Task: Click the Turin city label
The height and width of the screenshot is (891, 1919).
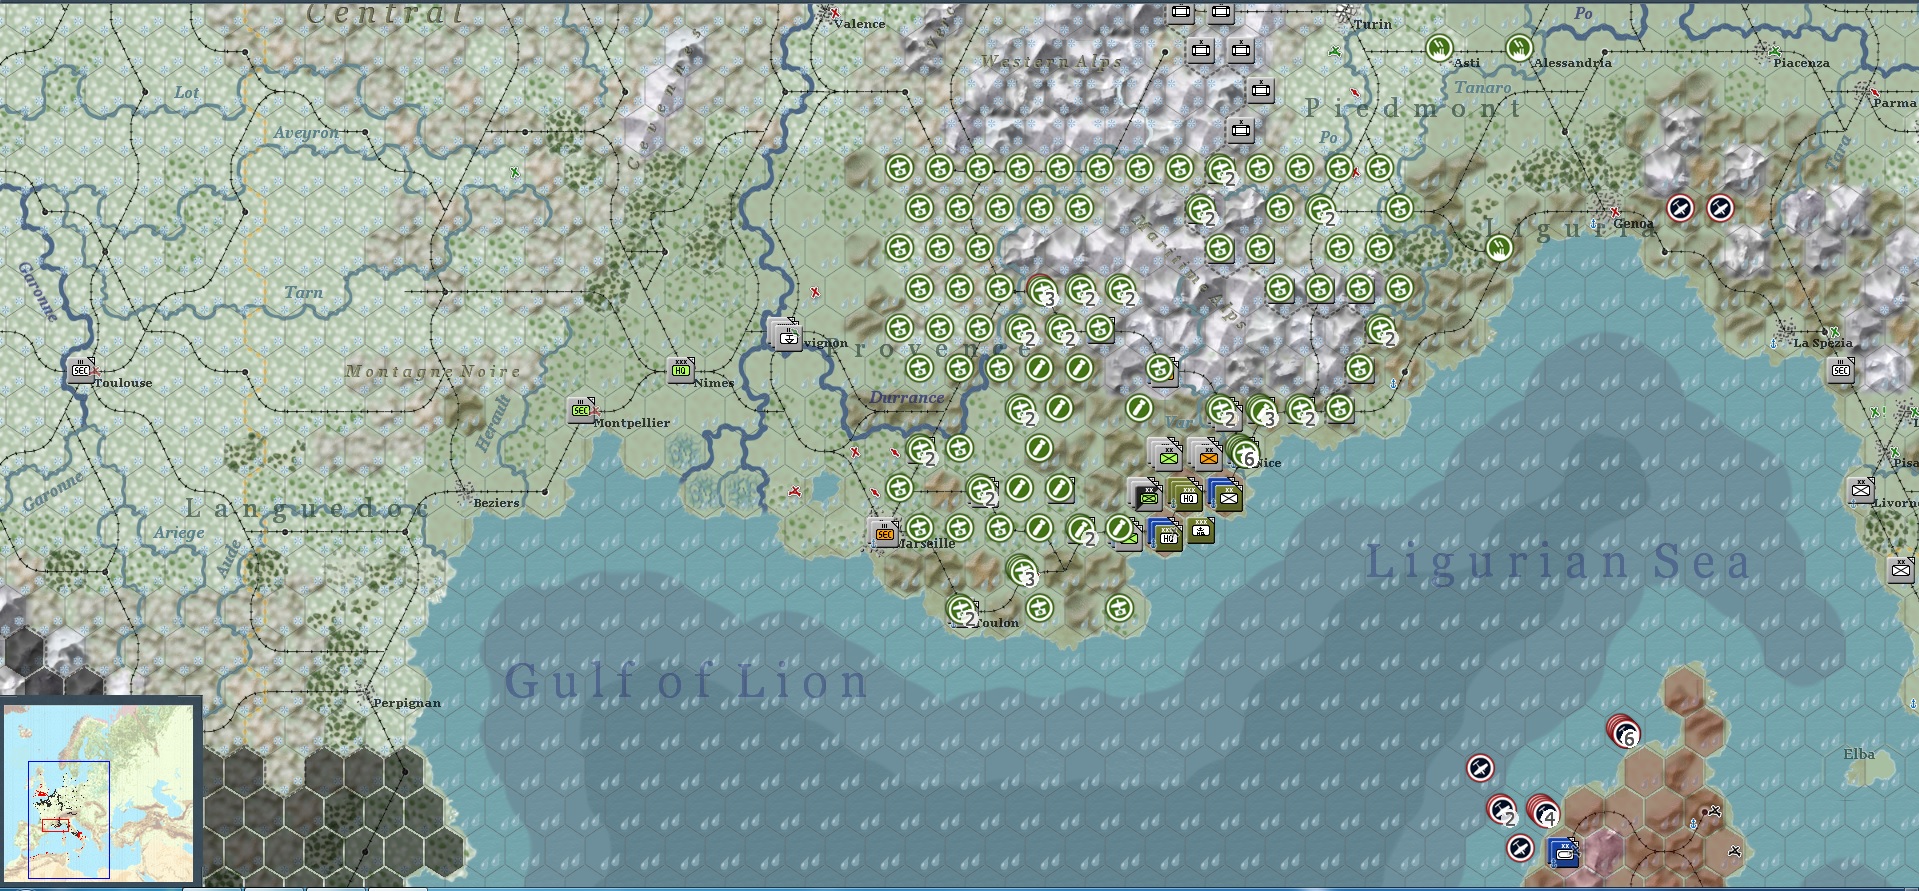Action: point(1372,24)
